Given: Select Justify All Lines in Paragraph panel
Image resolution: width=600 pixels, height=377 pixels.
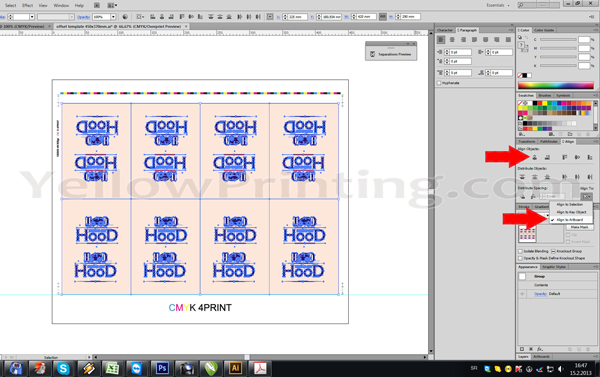Looking at the screenshot, I should (508, 39).
